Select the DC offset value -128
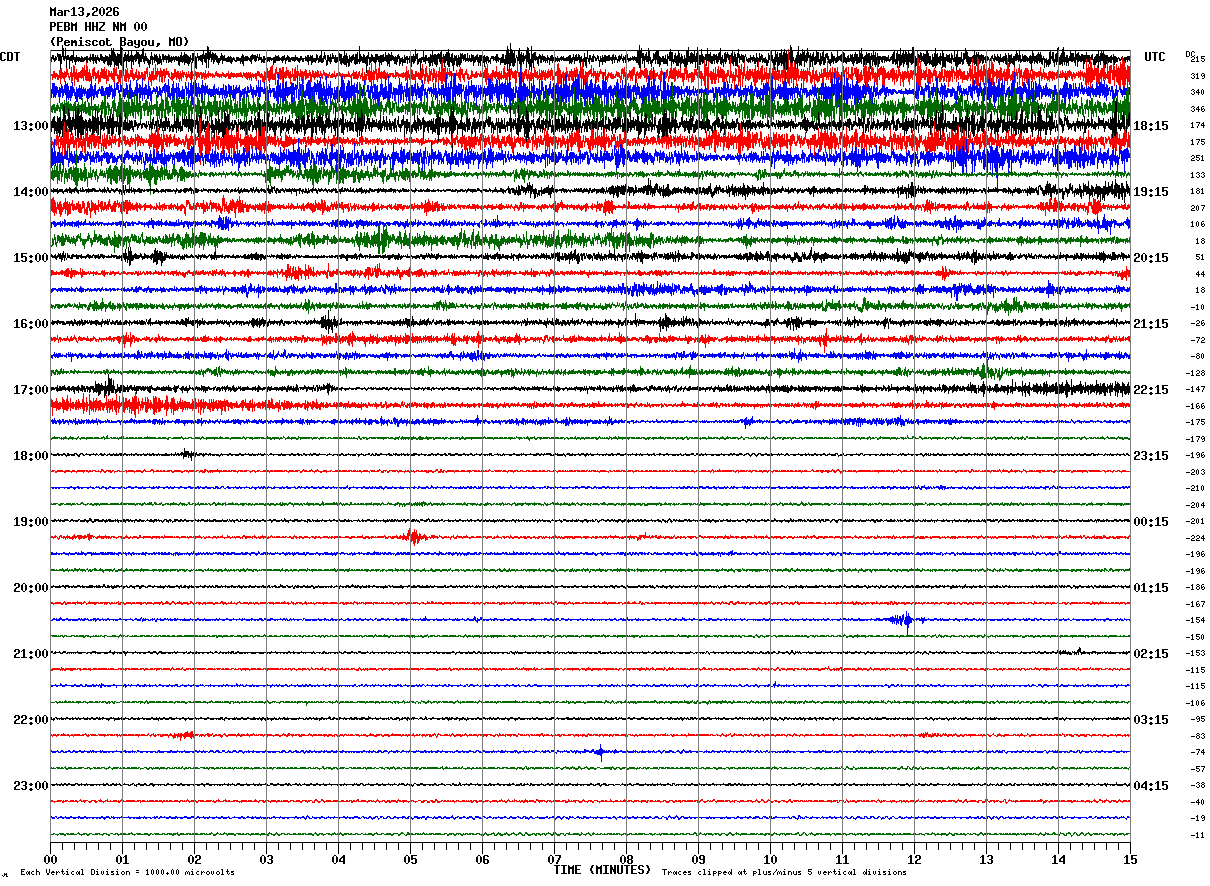Viewport: 1210px width, 886px height. [1195, 373]
